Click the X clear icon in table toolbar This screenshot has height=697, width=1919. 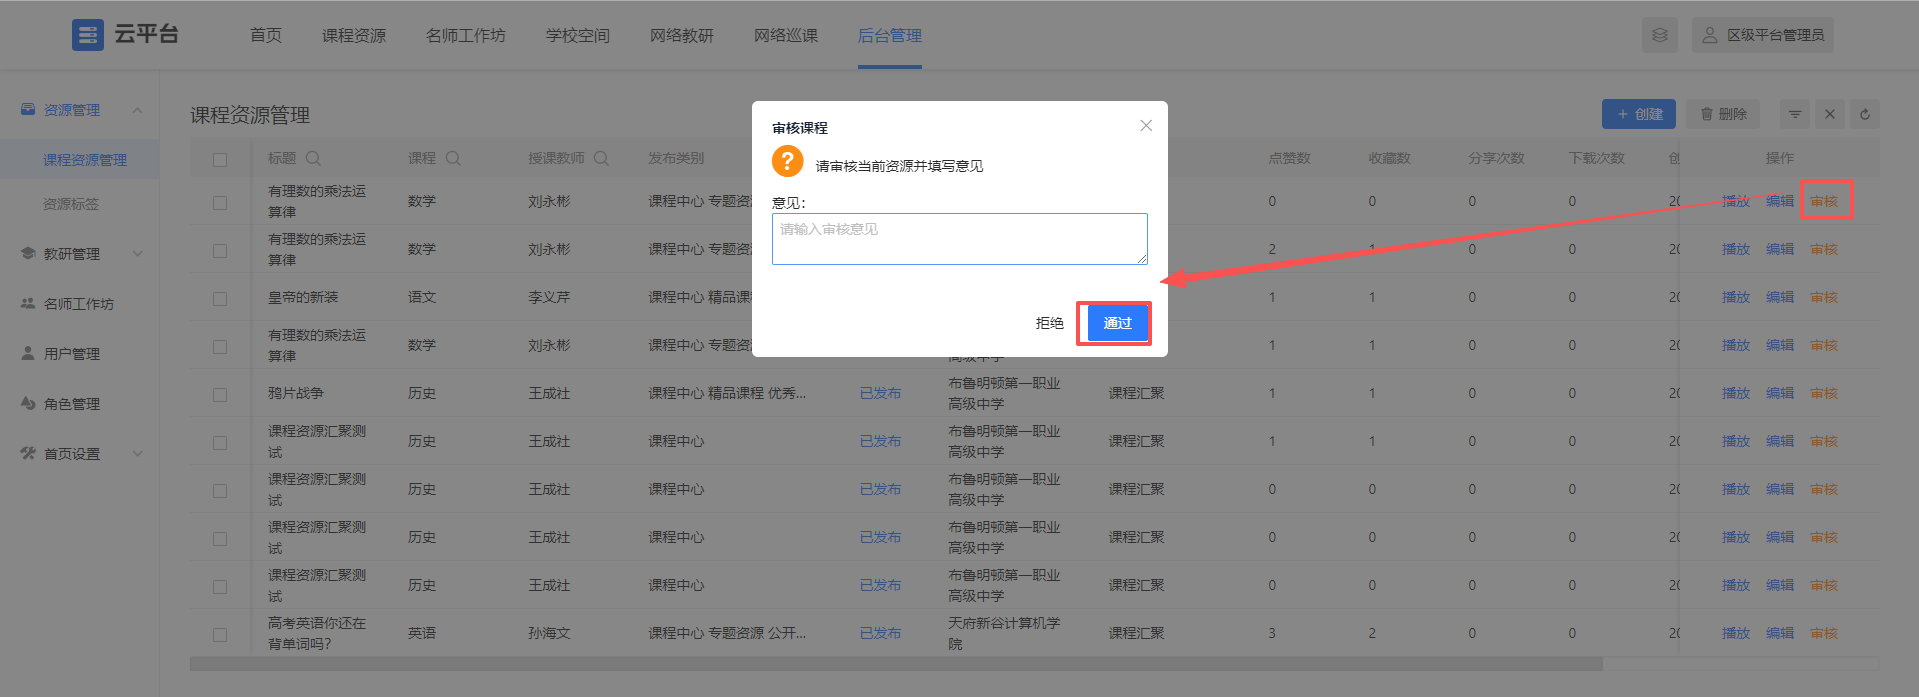coord(1830,114)
